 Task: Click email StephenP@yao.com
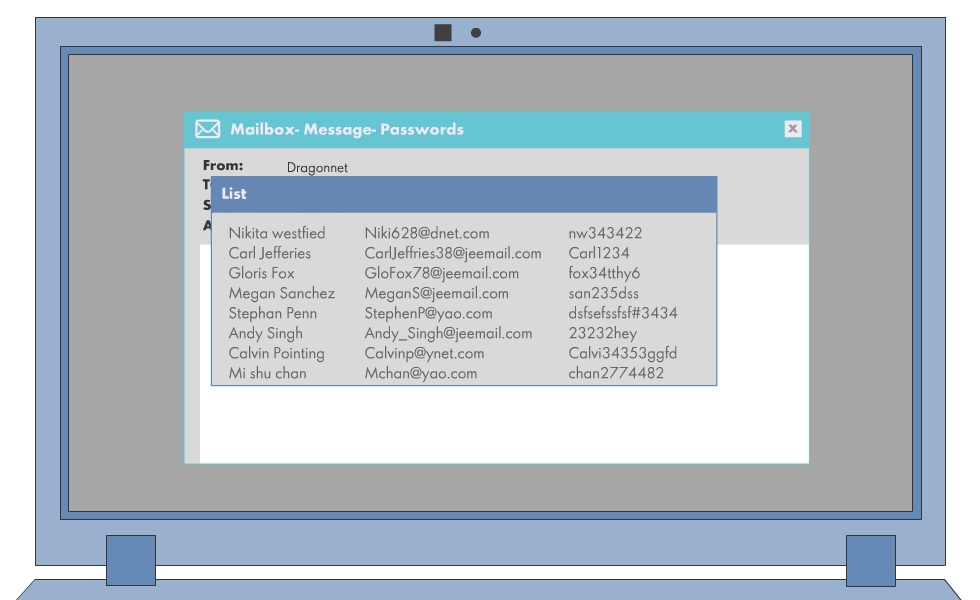(428, 313)
